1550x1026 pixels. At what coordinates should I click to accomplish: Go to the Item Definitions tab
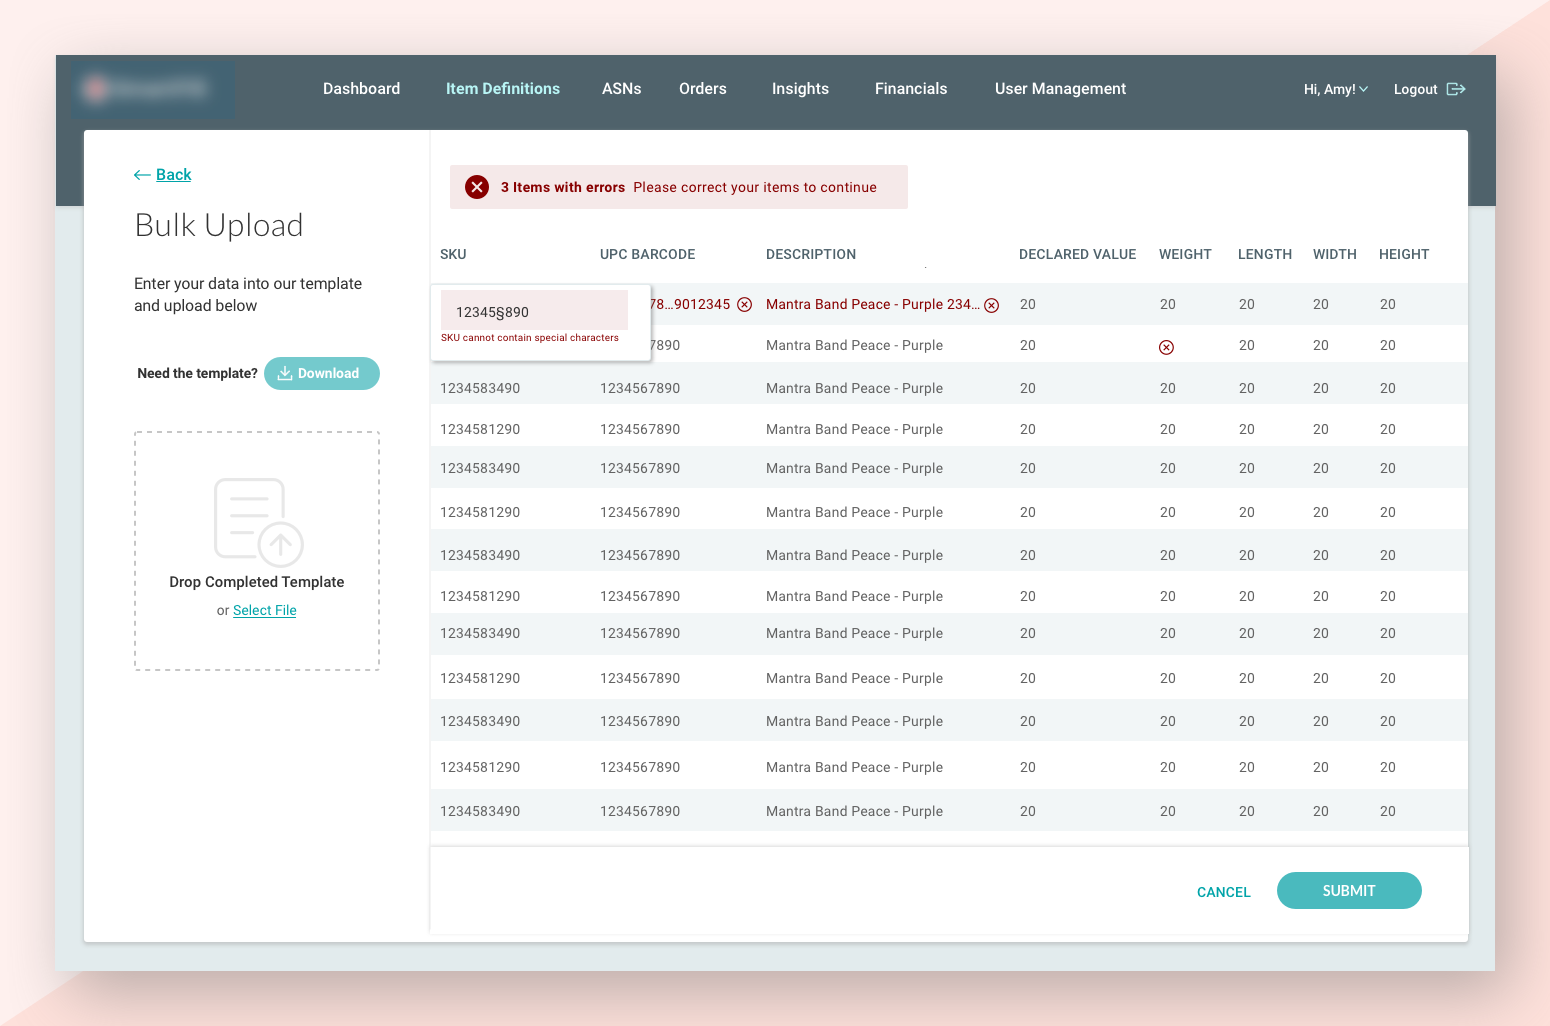tap(502, 89)
